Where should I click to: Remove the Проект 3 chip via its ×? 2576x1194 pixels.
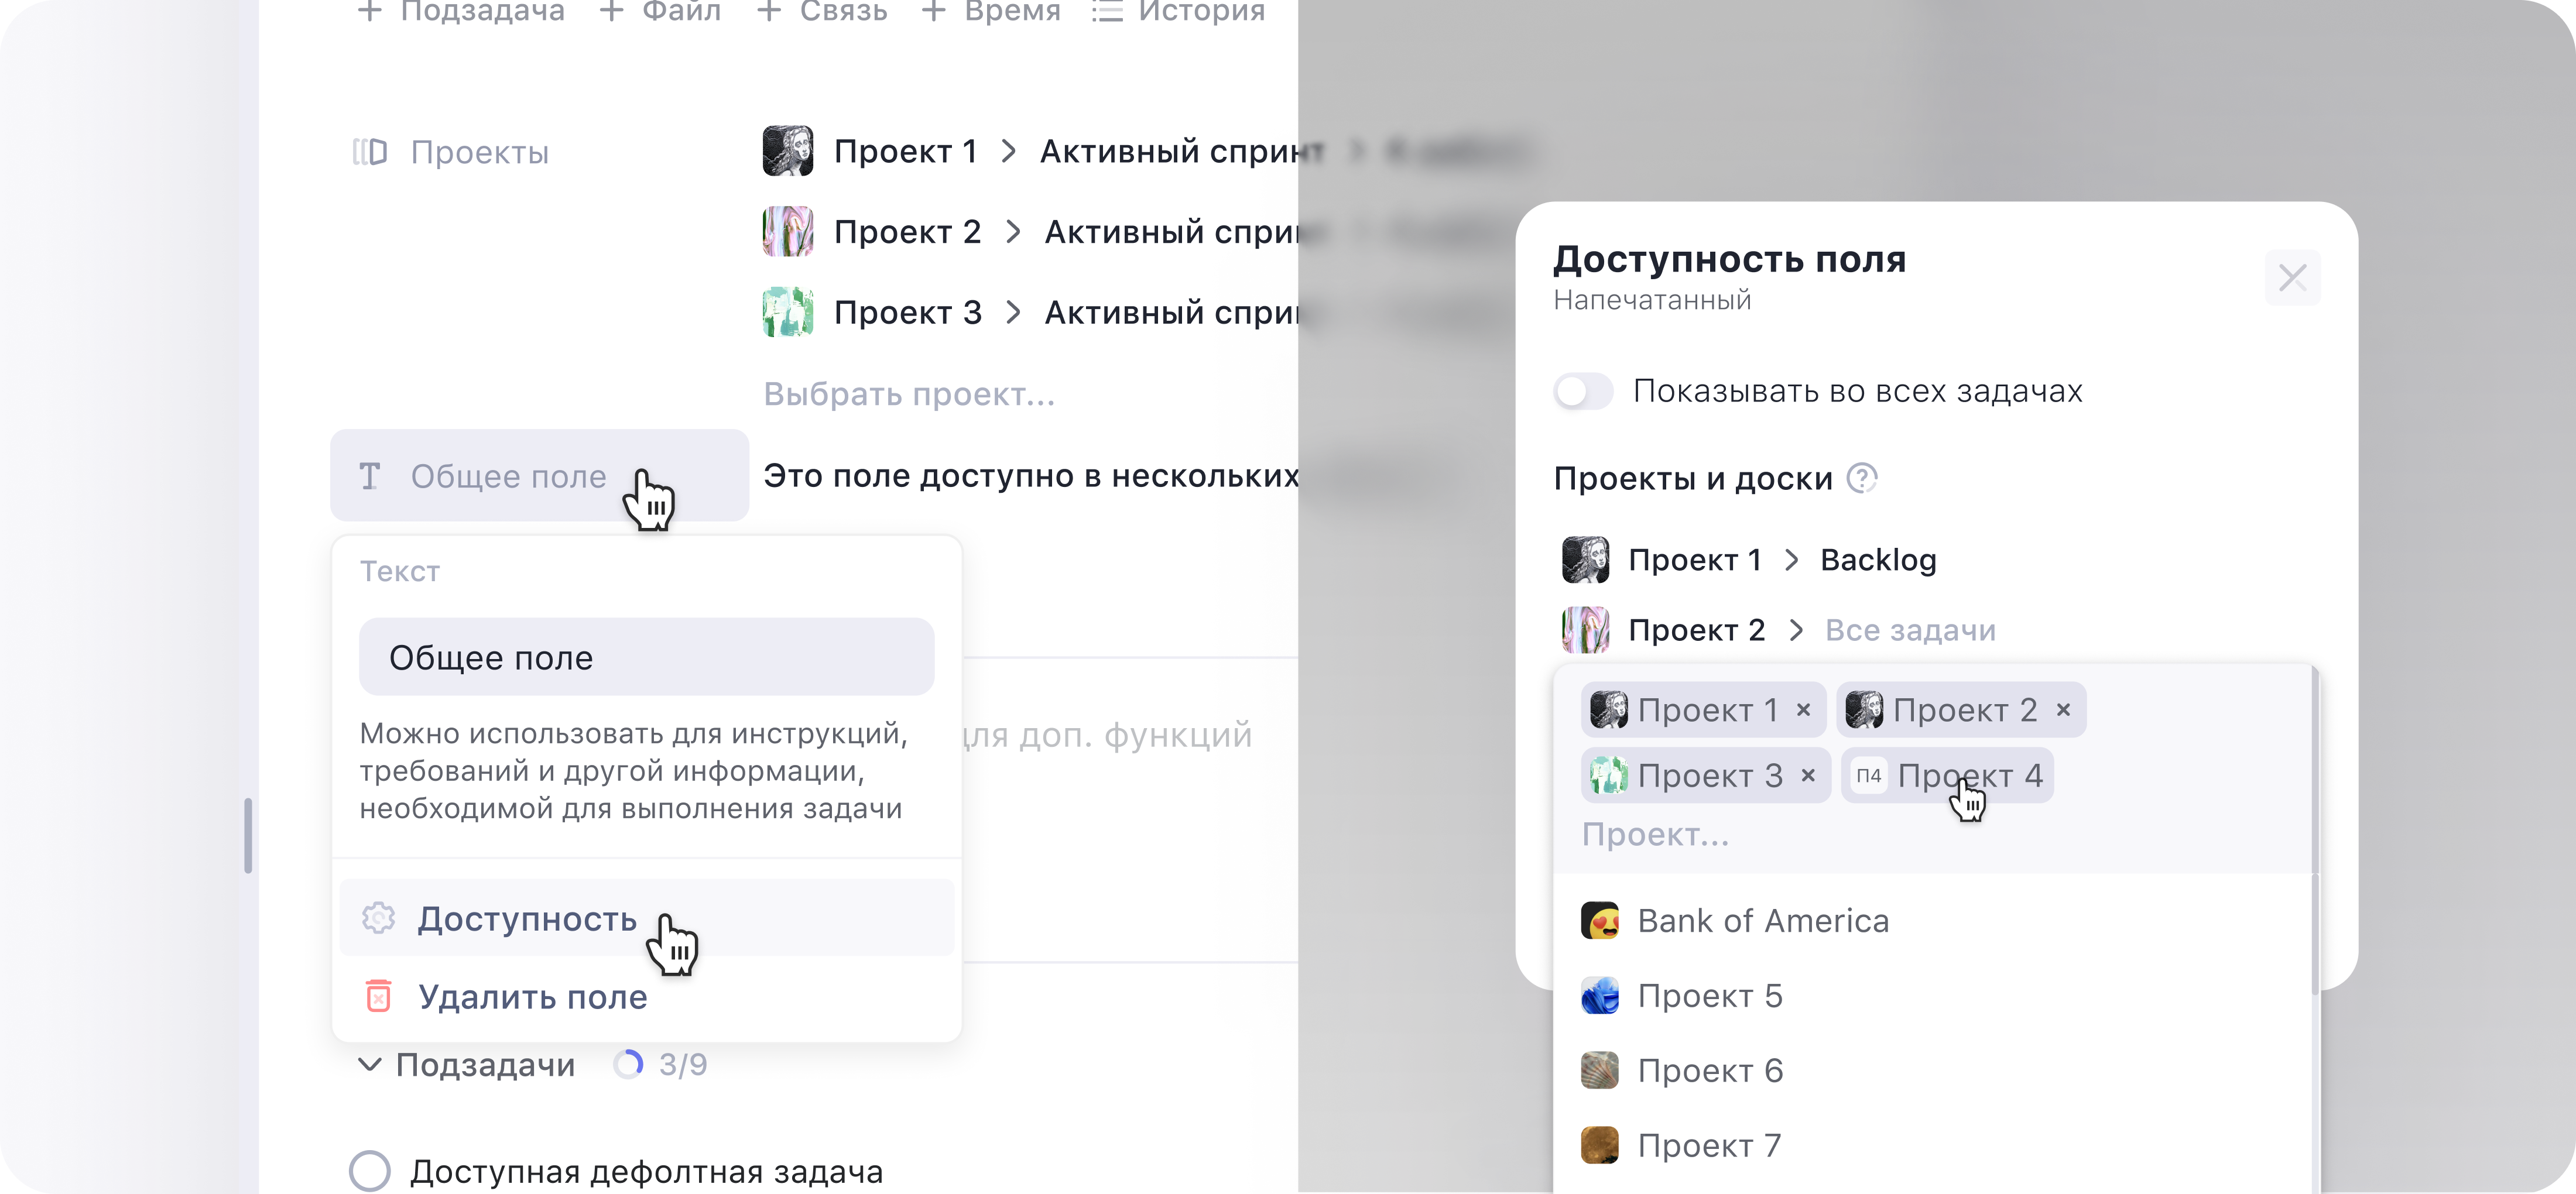pyautogui.click(x=1809, y=775)
